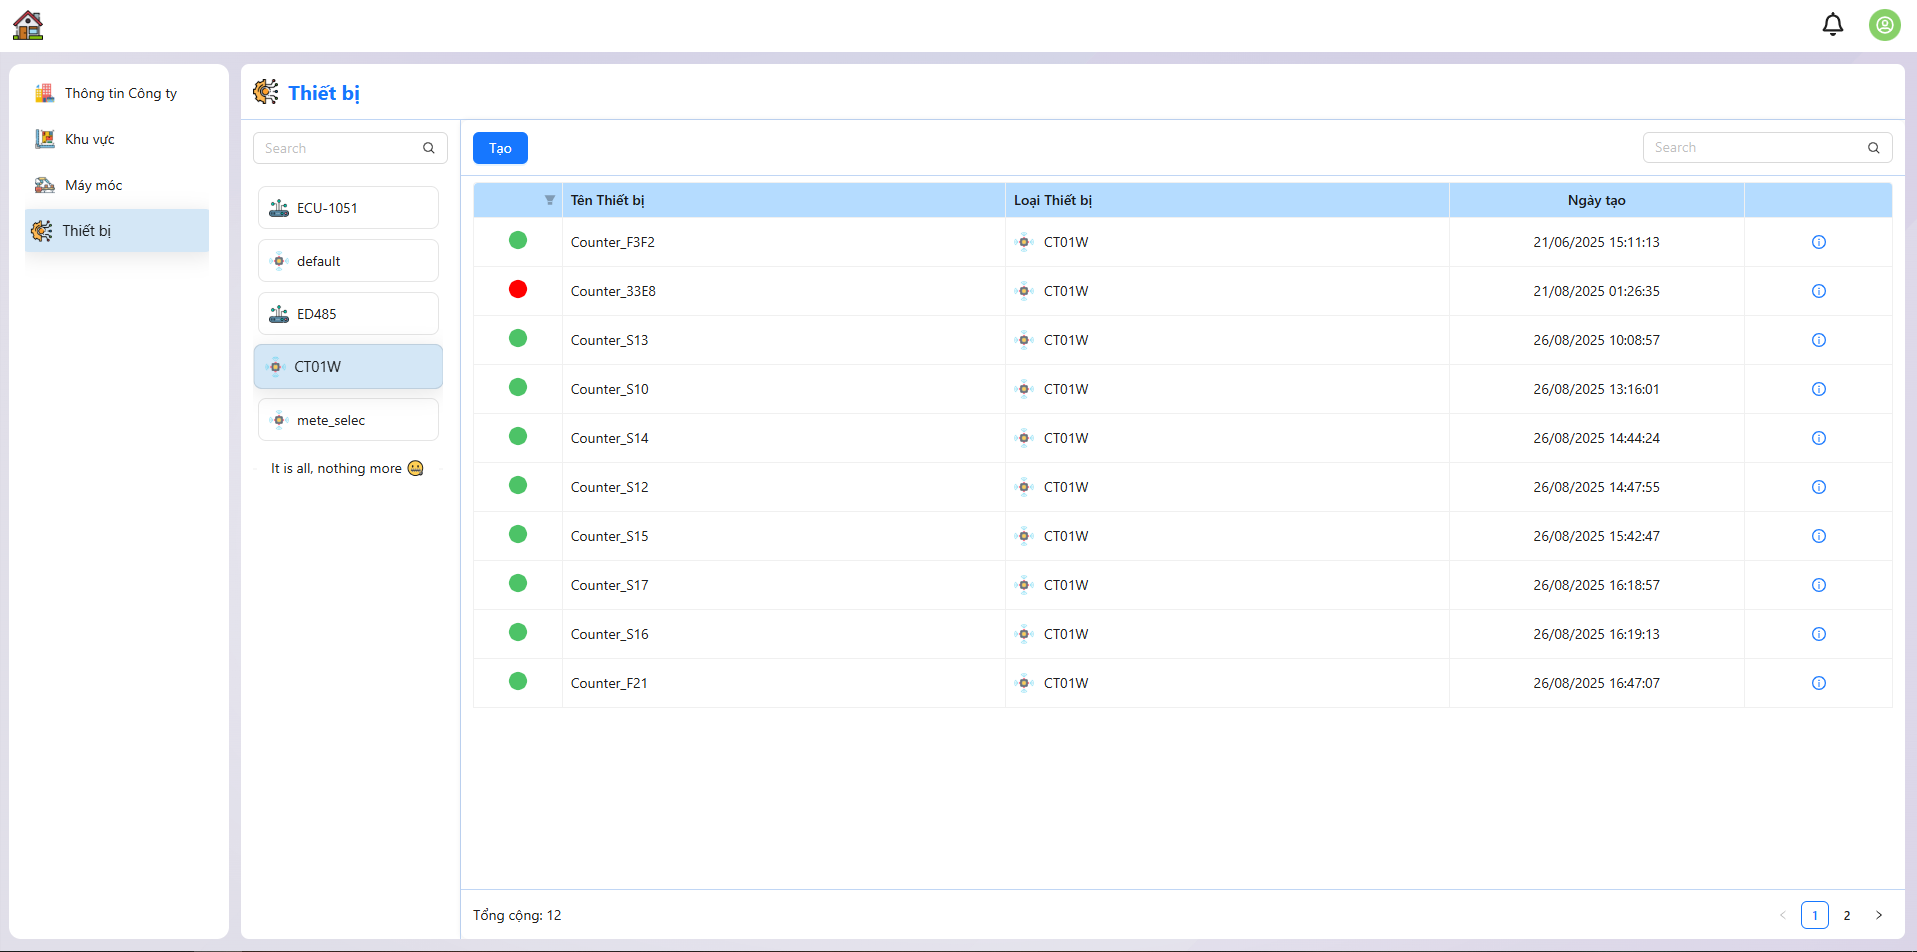Click red status dot of Counter_33E8

click(x=518, y=290)
